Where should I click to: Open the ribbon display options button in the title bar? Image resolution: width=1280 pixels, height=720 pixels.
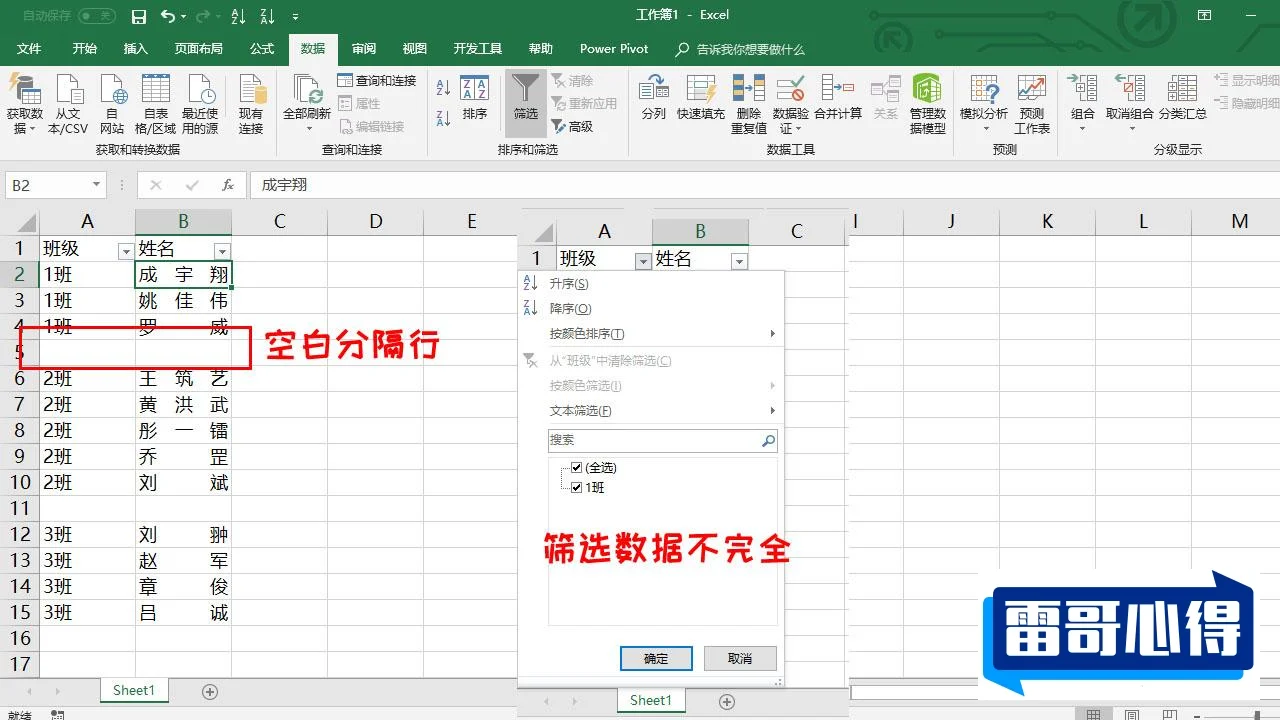click(1205, 15)
